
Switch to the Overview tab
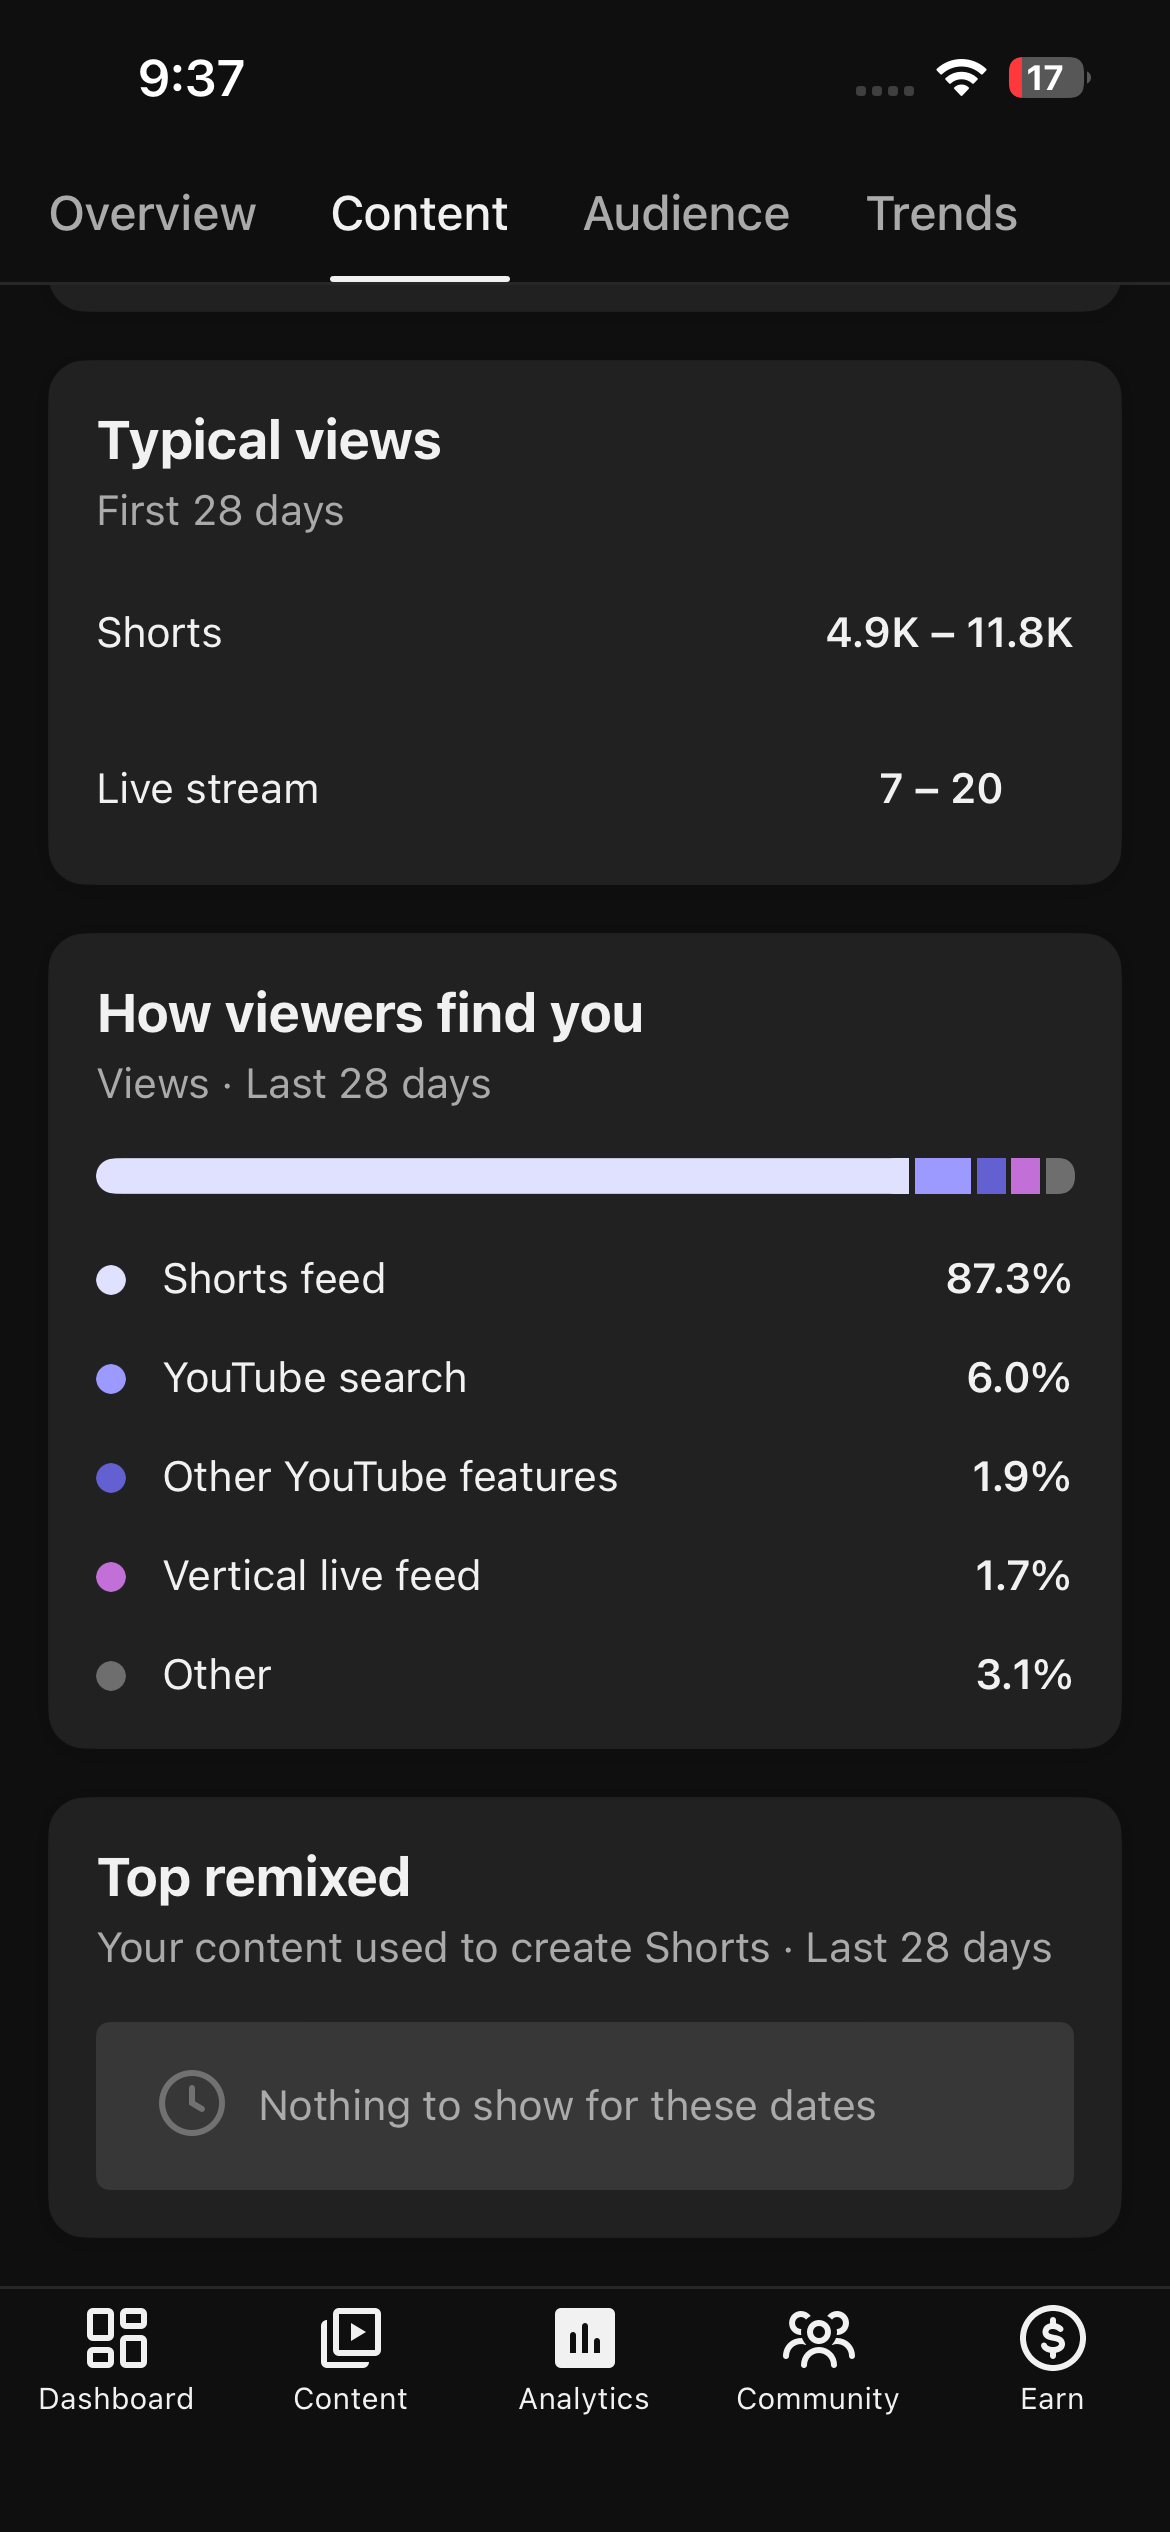coord(153,214)
